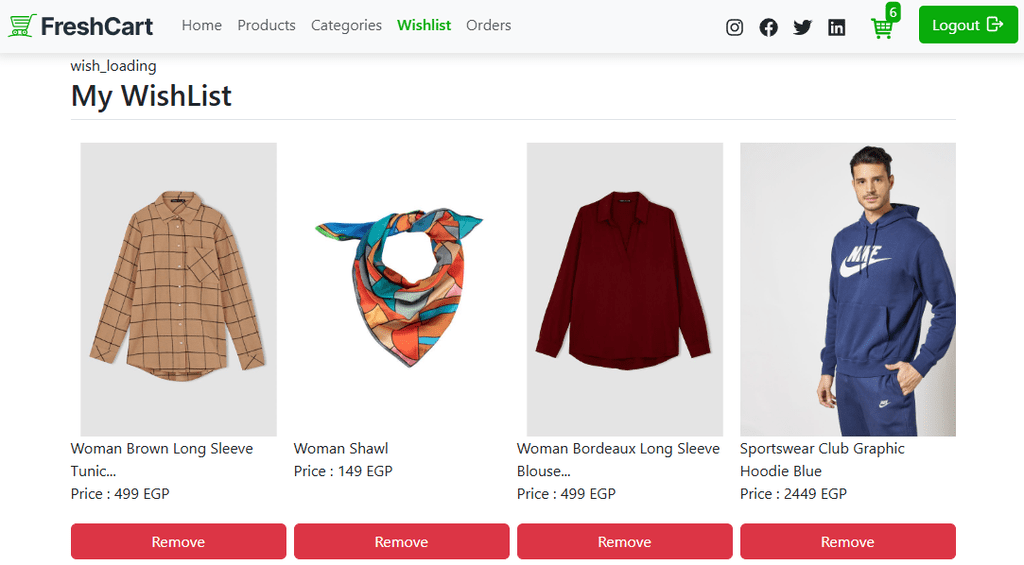Open the Twitter social icon
This screenshot has height=565, width=1024.
coord(802,27)
